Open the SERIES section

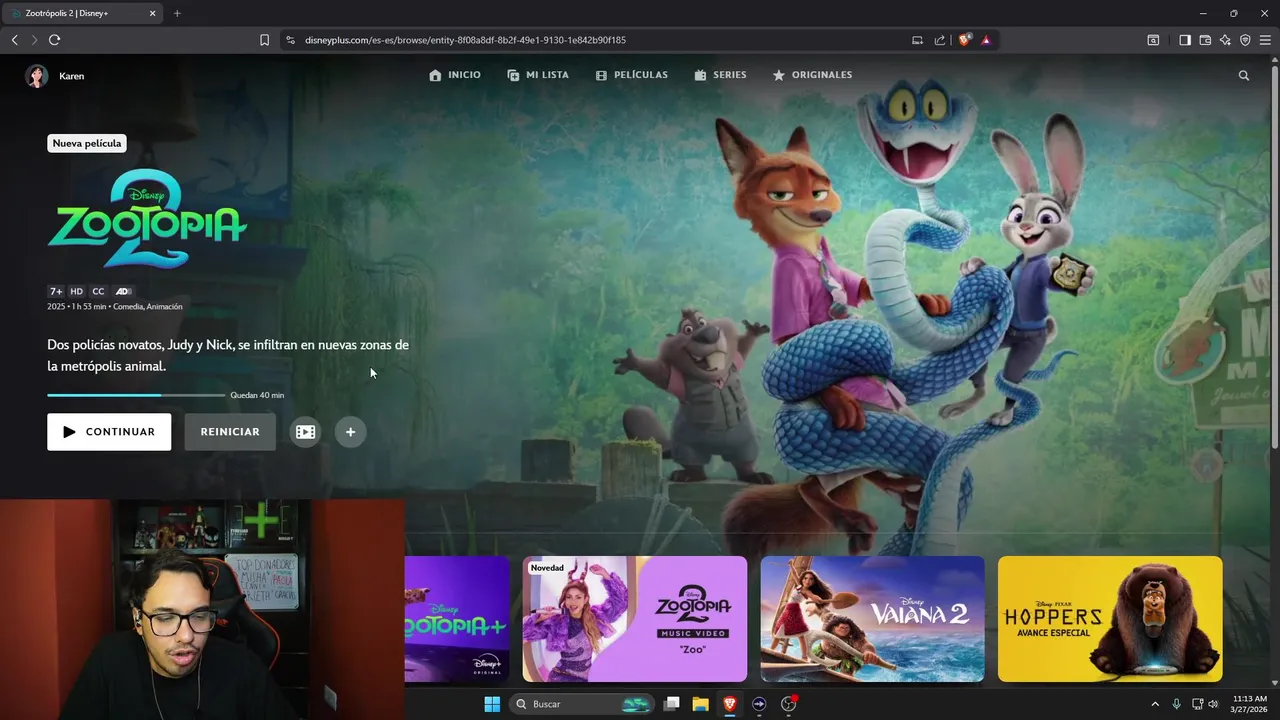click(x=720, y=75)
